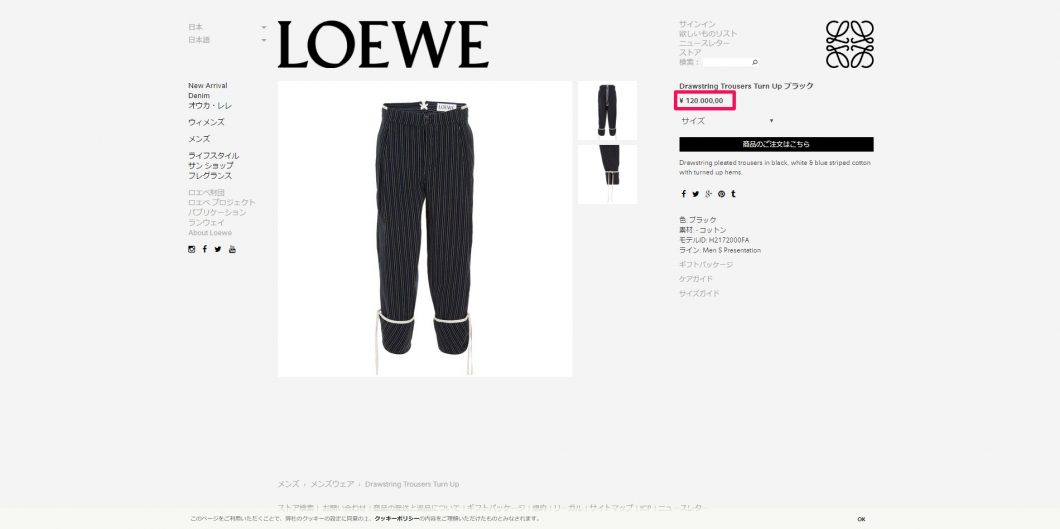Select the first trousers thumbnail
The height and width of the screenshot is (529, 1060).
coord(607,110)
